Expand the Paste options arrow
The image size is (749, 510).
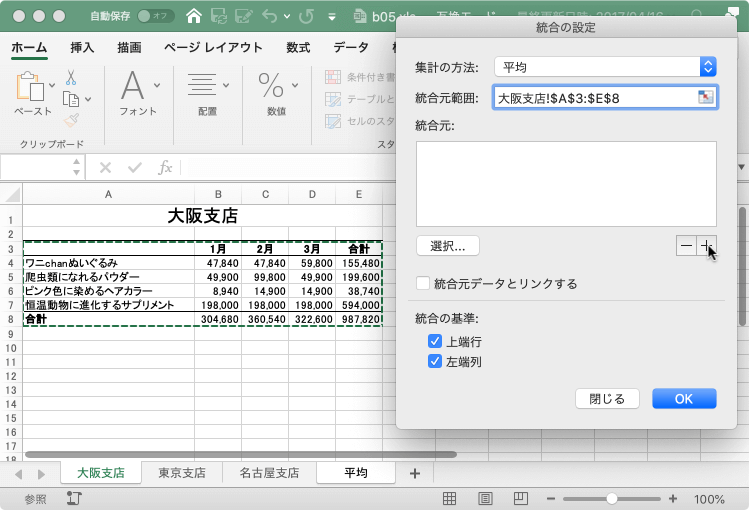(52, 85)
